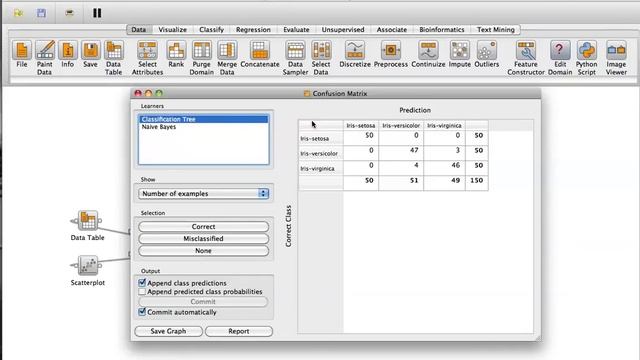Add the Edit Domain widget
The image size is (640, 360).
pyautogui.click(x=560, y=50)
